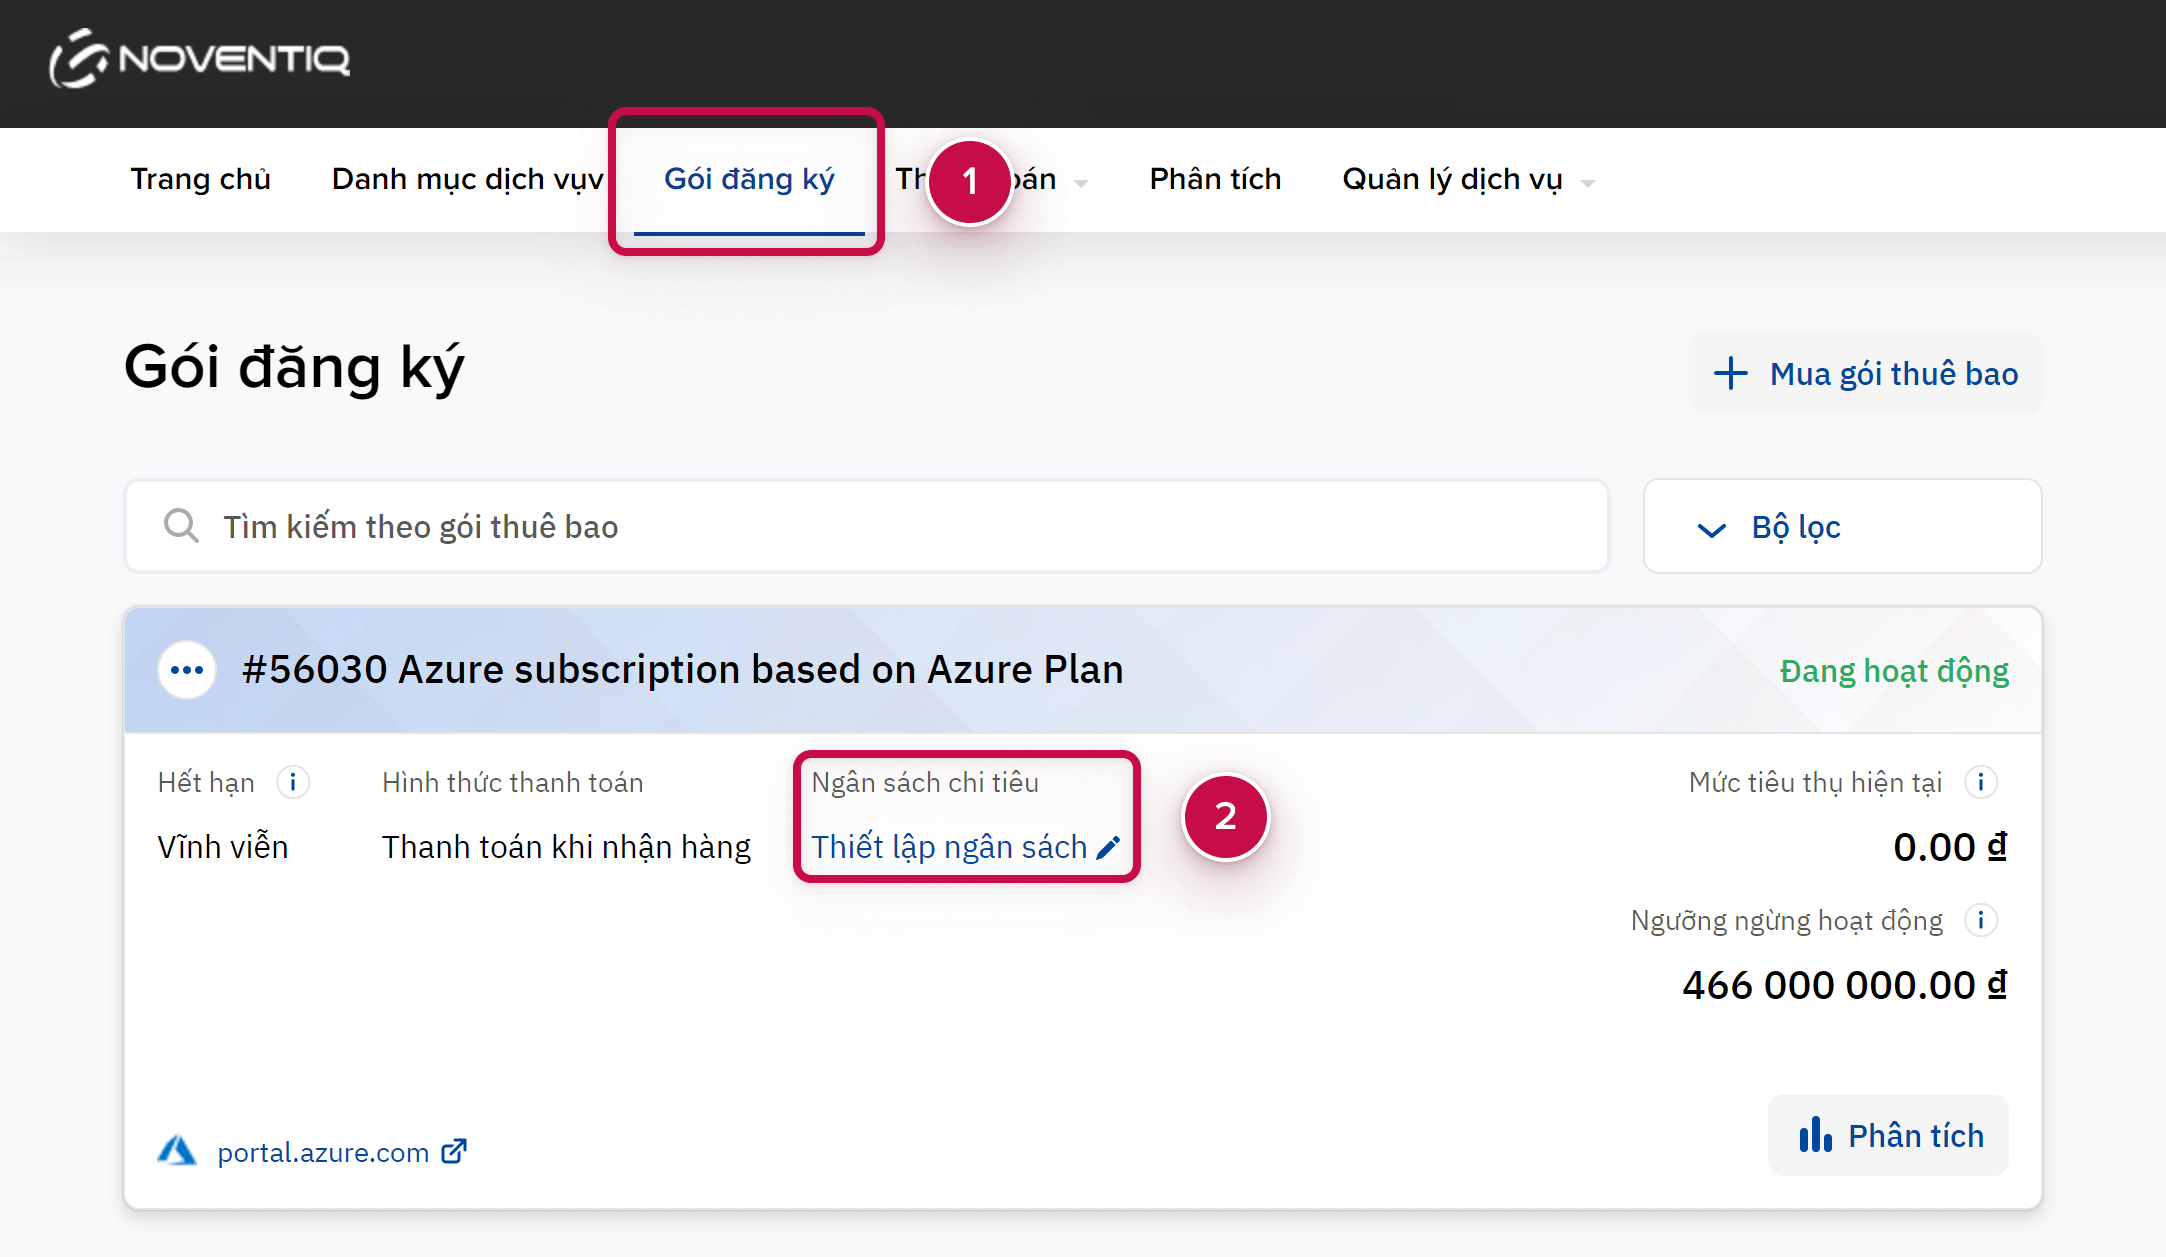The height and width of the screenshot is (1257, 2166).
Task: Click info icon beside Mức tiêu thụ hiện tại
Action: coord(1980,782)
